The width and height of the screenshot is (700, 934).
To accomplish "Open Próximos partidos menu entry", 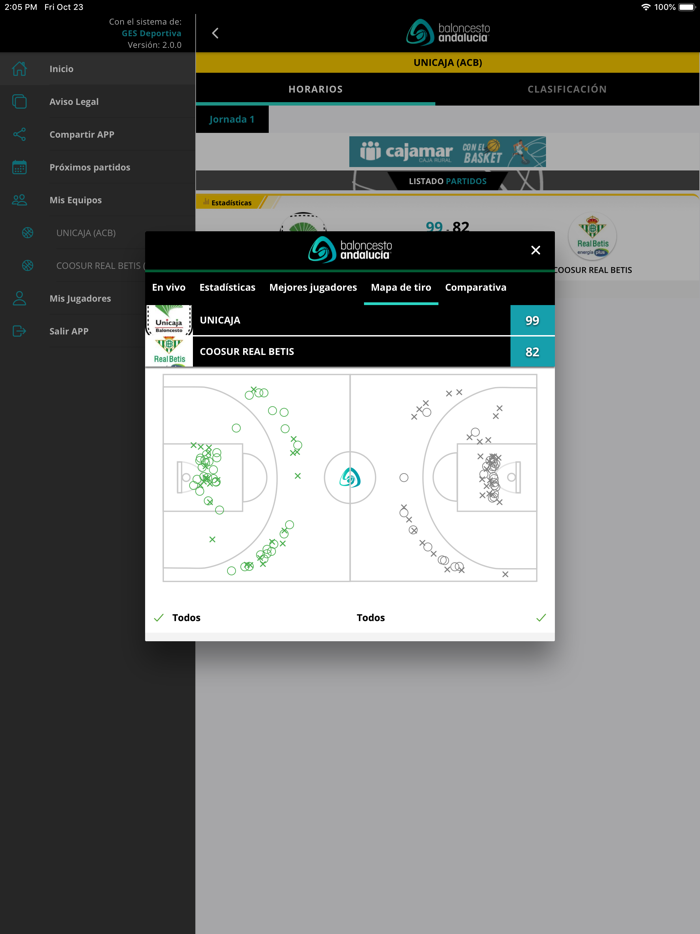I will click(x=98, y=167).
